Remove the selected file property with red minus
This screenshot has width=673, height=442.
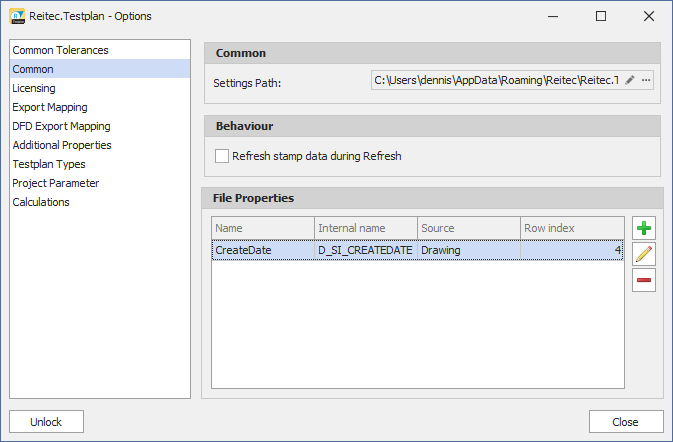(x=644, y=280)
